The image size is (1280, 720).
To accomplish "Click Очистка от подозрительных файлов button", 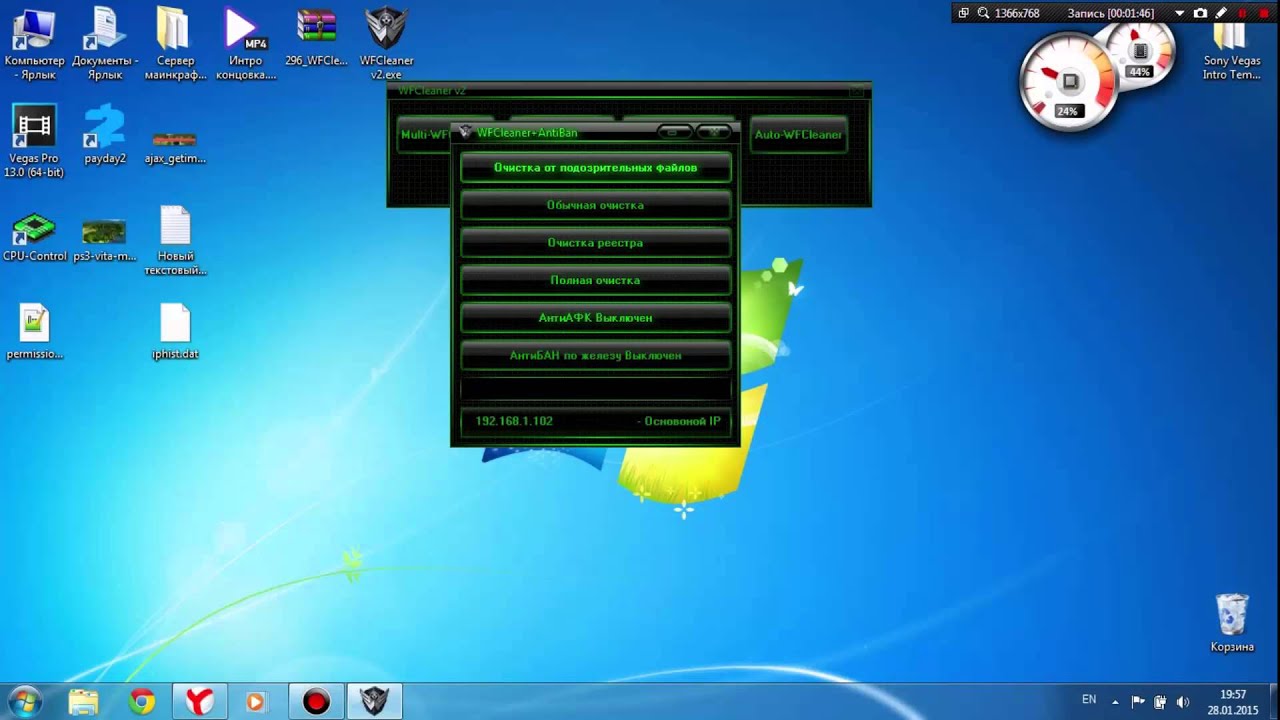I will point(595,168).
